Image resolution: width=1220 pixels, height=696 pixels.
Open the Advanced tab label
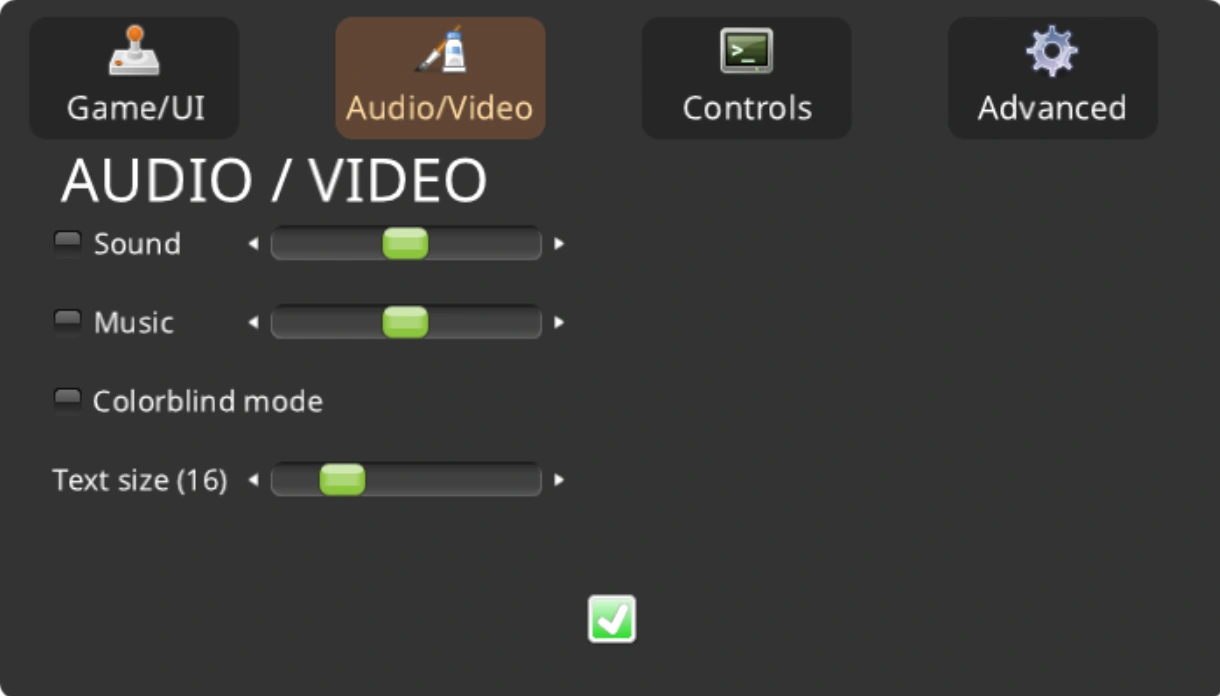pyautogui.click(x=1052, y=108)
